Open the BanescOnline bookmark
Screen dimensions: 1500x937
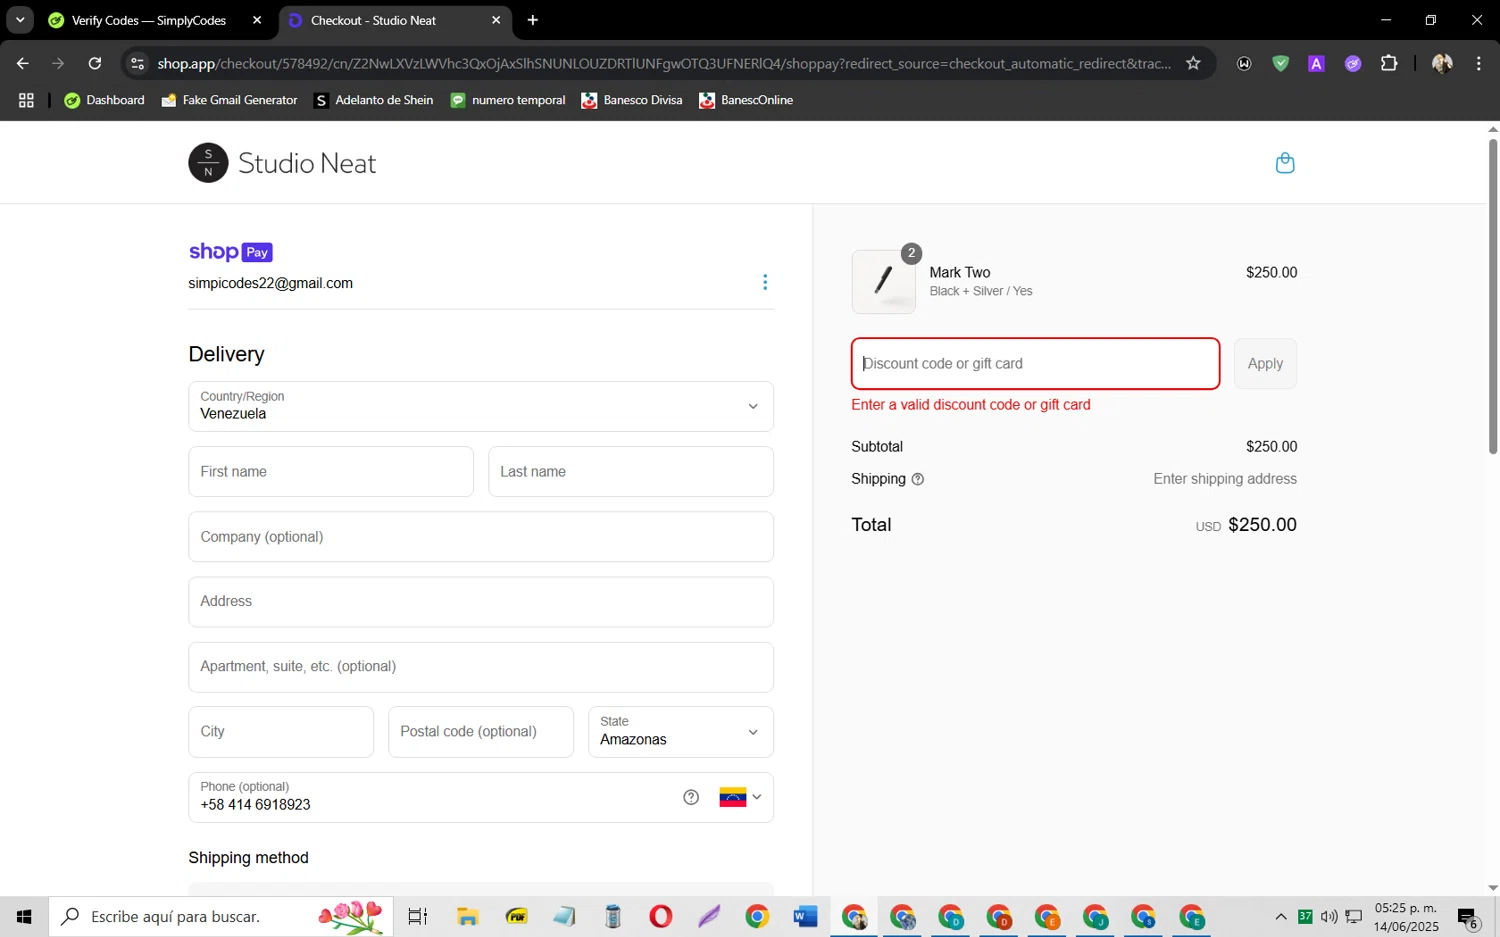(746, 100)
